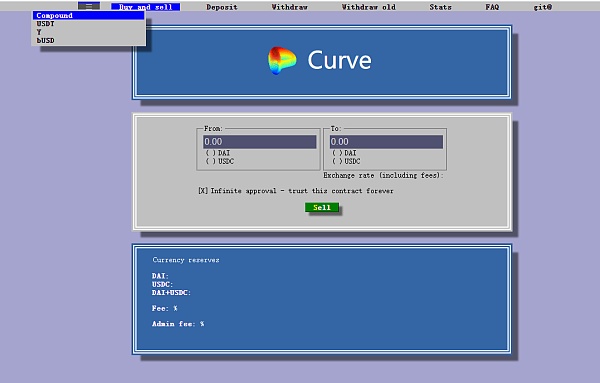
Task: Open the git@ link
Action: point(543,7)
